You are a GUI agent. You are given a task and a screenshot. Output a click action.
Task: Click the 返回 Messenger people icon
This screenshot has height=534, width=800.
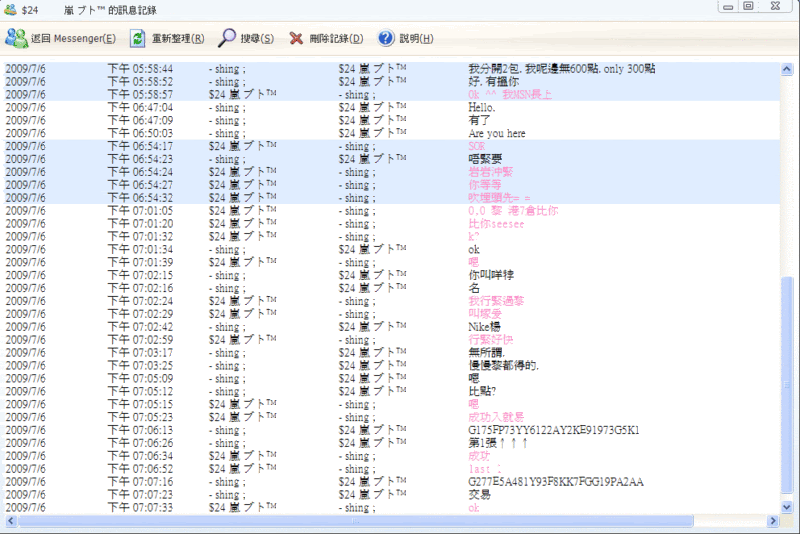[17, 38]
